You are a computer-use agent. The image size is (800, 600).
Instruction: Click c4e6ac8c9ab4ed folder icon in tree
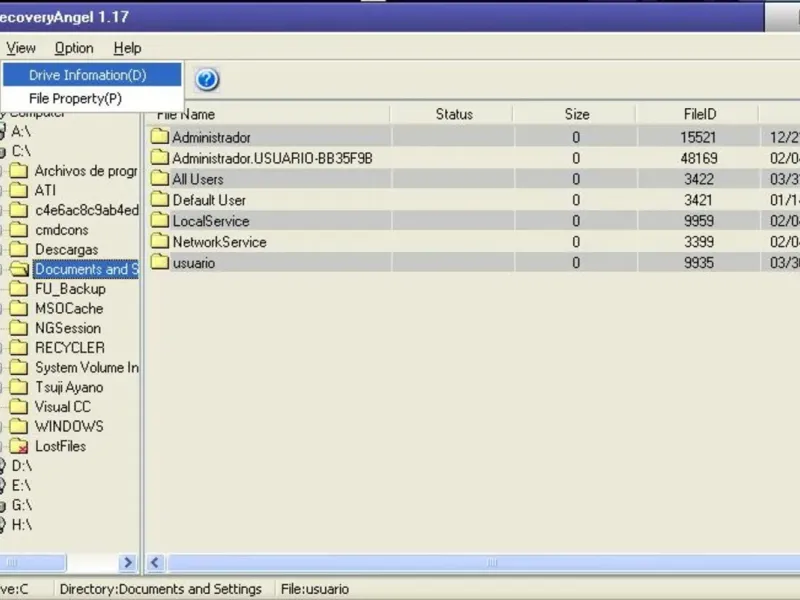19,210
